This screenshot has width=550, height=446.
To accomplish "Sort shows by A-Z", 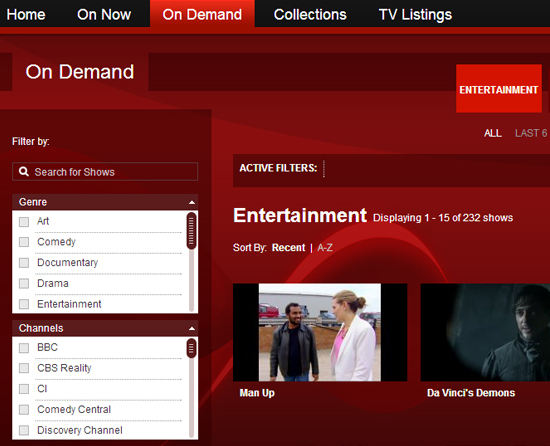I will click(325, 248).
